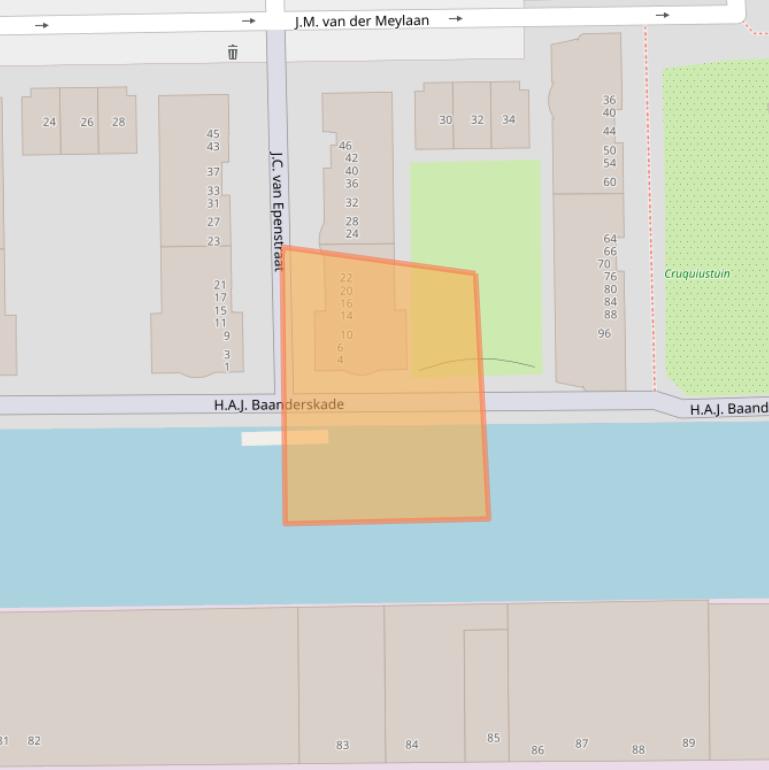
Task: Click house number 85 south of the canal
Action: [493, 738]
